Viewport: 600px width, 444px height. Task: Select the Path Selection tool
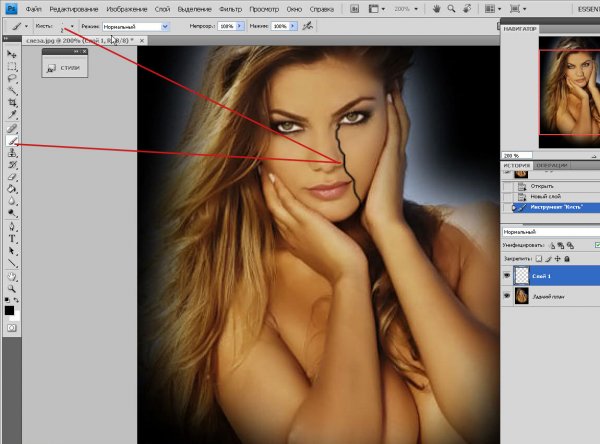[12, 251]
